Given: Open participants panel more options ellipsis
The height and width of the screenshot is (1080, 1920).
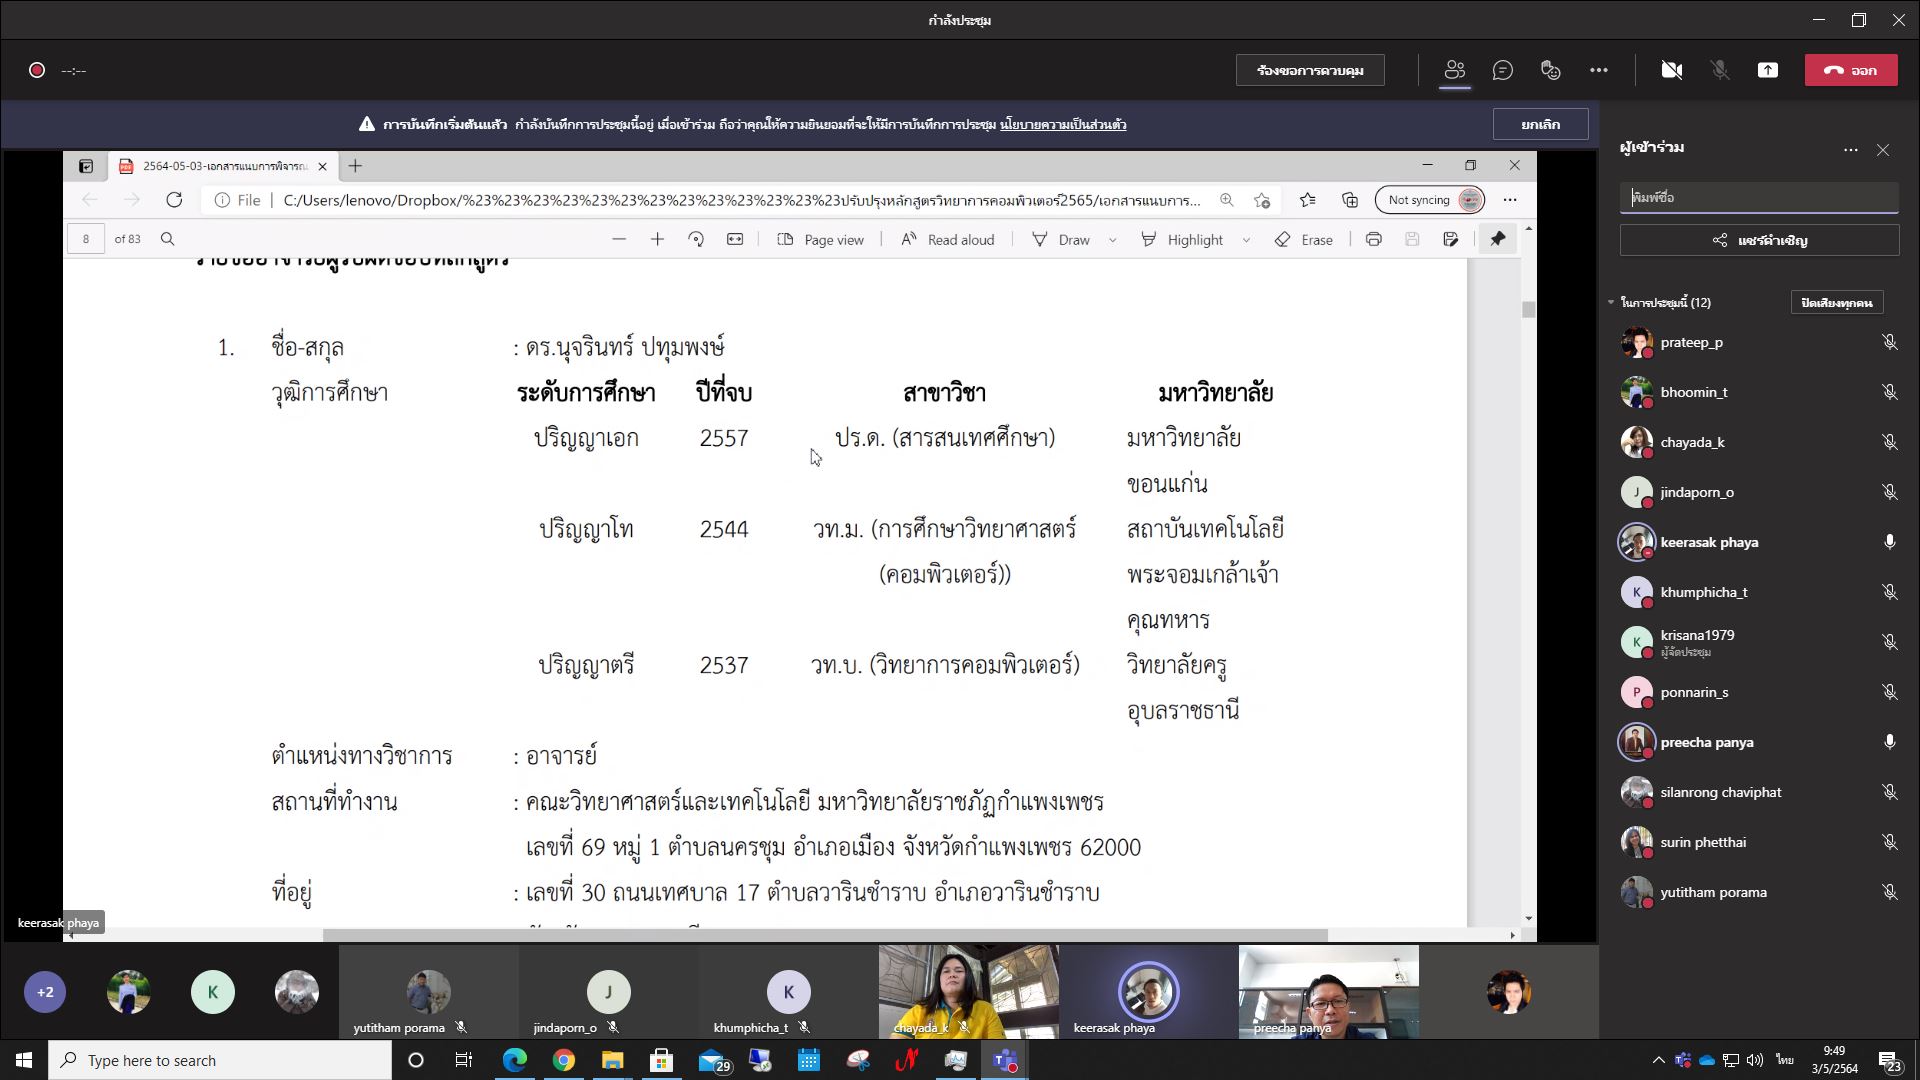Looking at the screenshot, I should coord(1850,150).
